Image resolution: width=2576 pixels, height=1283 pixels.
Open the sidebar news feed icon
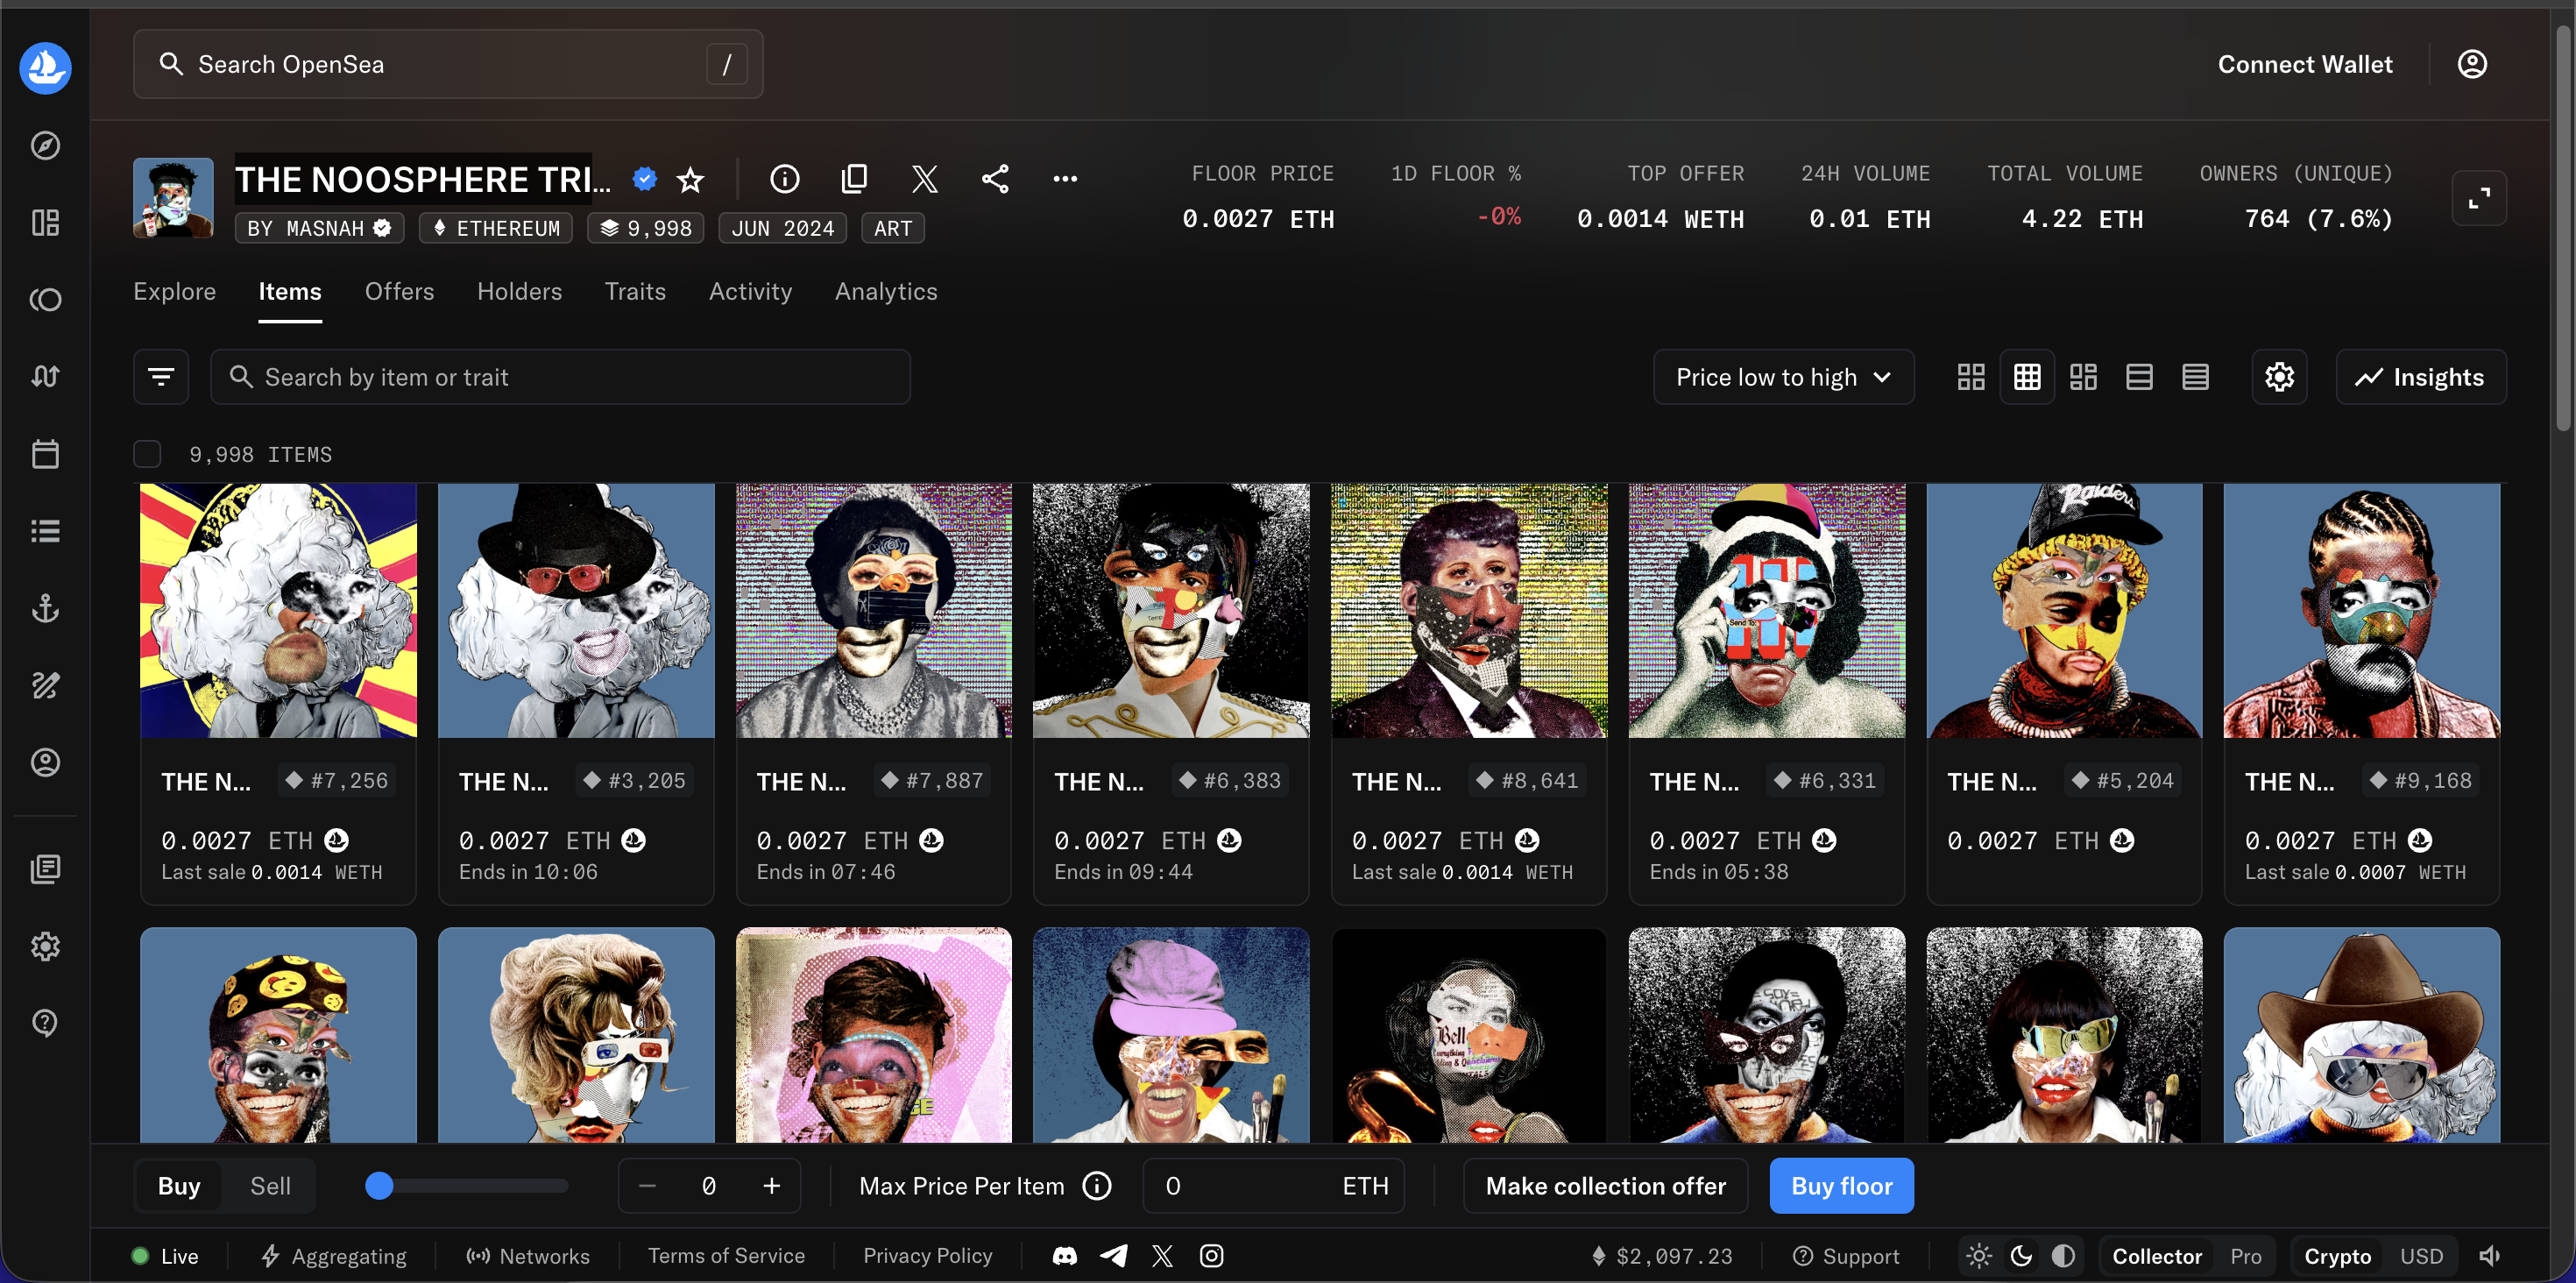click(45, 869)
